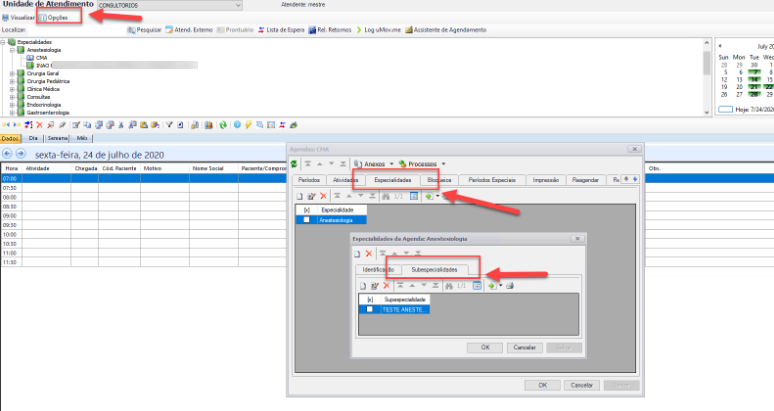Click the new record icon in Especialidades tab toolbar

tap(300, 196)
